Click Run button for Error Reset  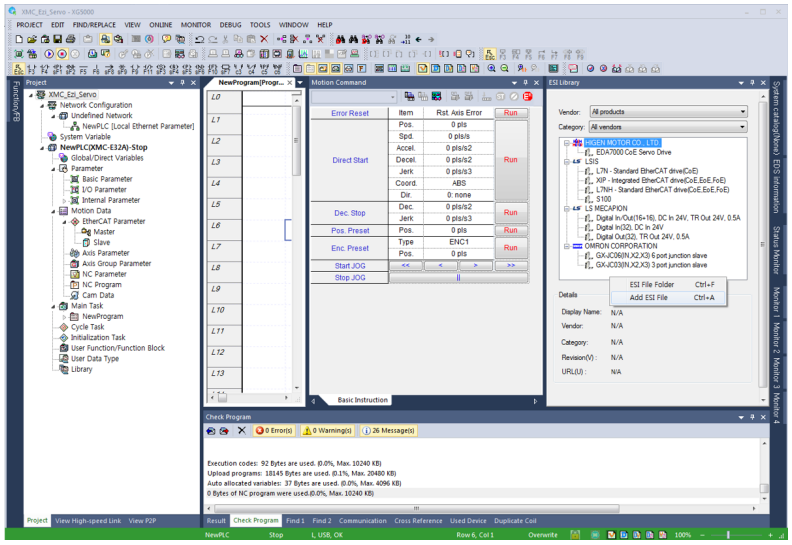[x=510, y=113]
